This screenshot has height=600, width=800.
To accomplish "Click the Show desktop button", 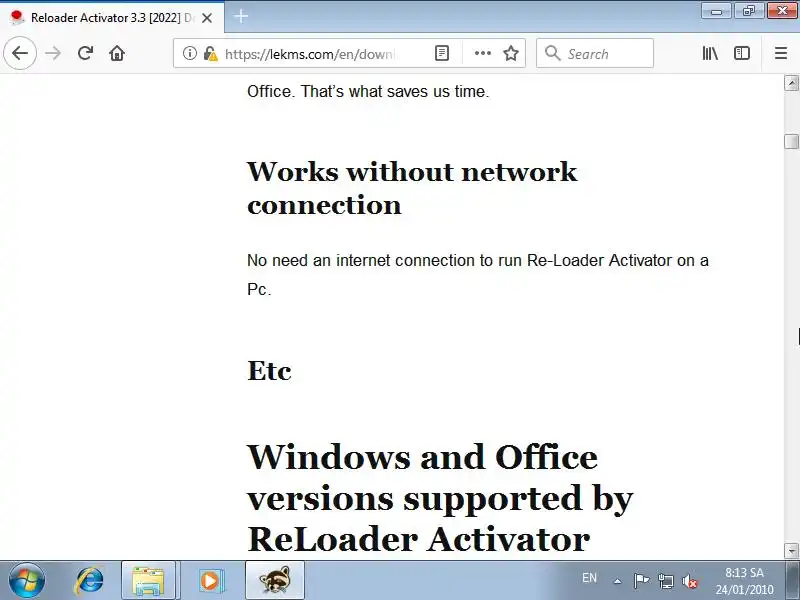I will coord(792,581).
